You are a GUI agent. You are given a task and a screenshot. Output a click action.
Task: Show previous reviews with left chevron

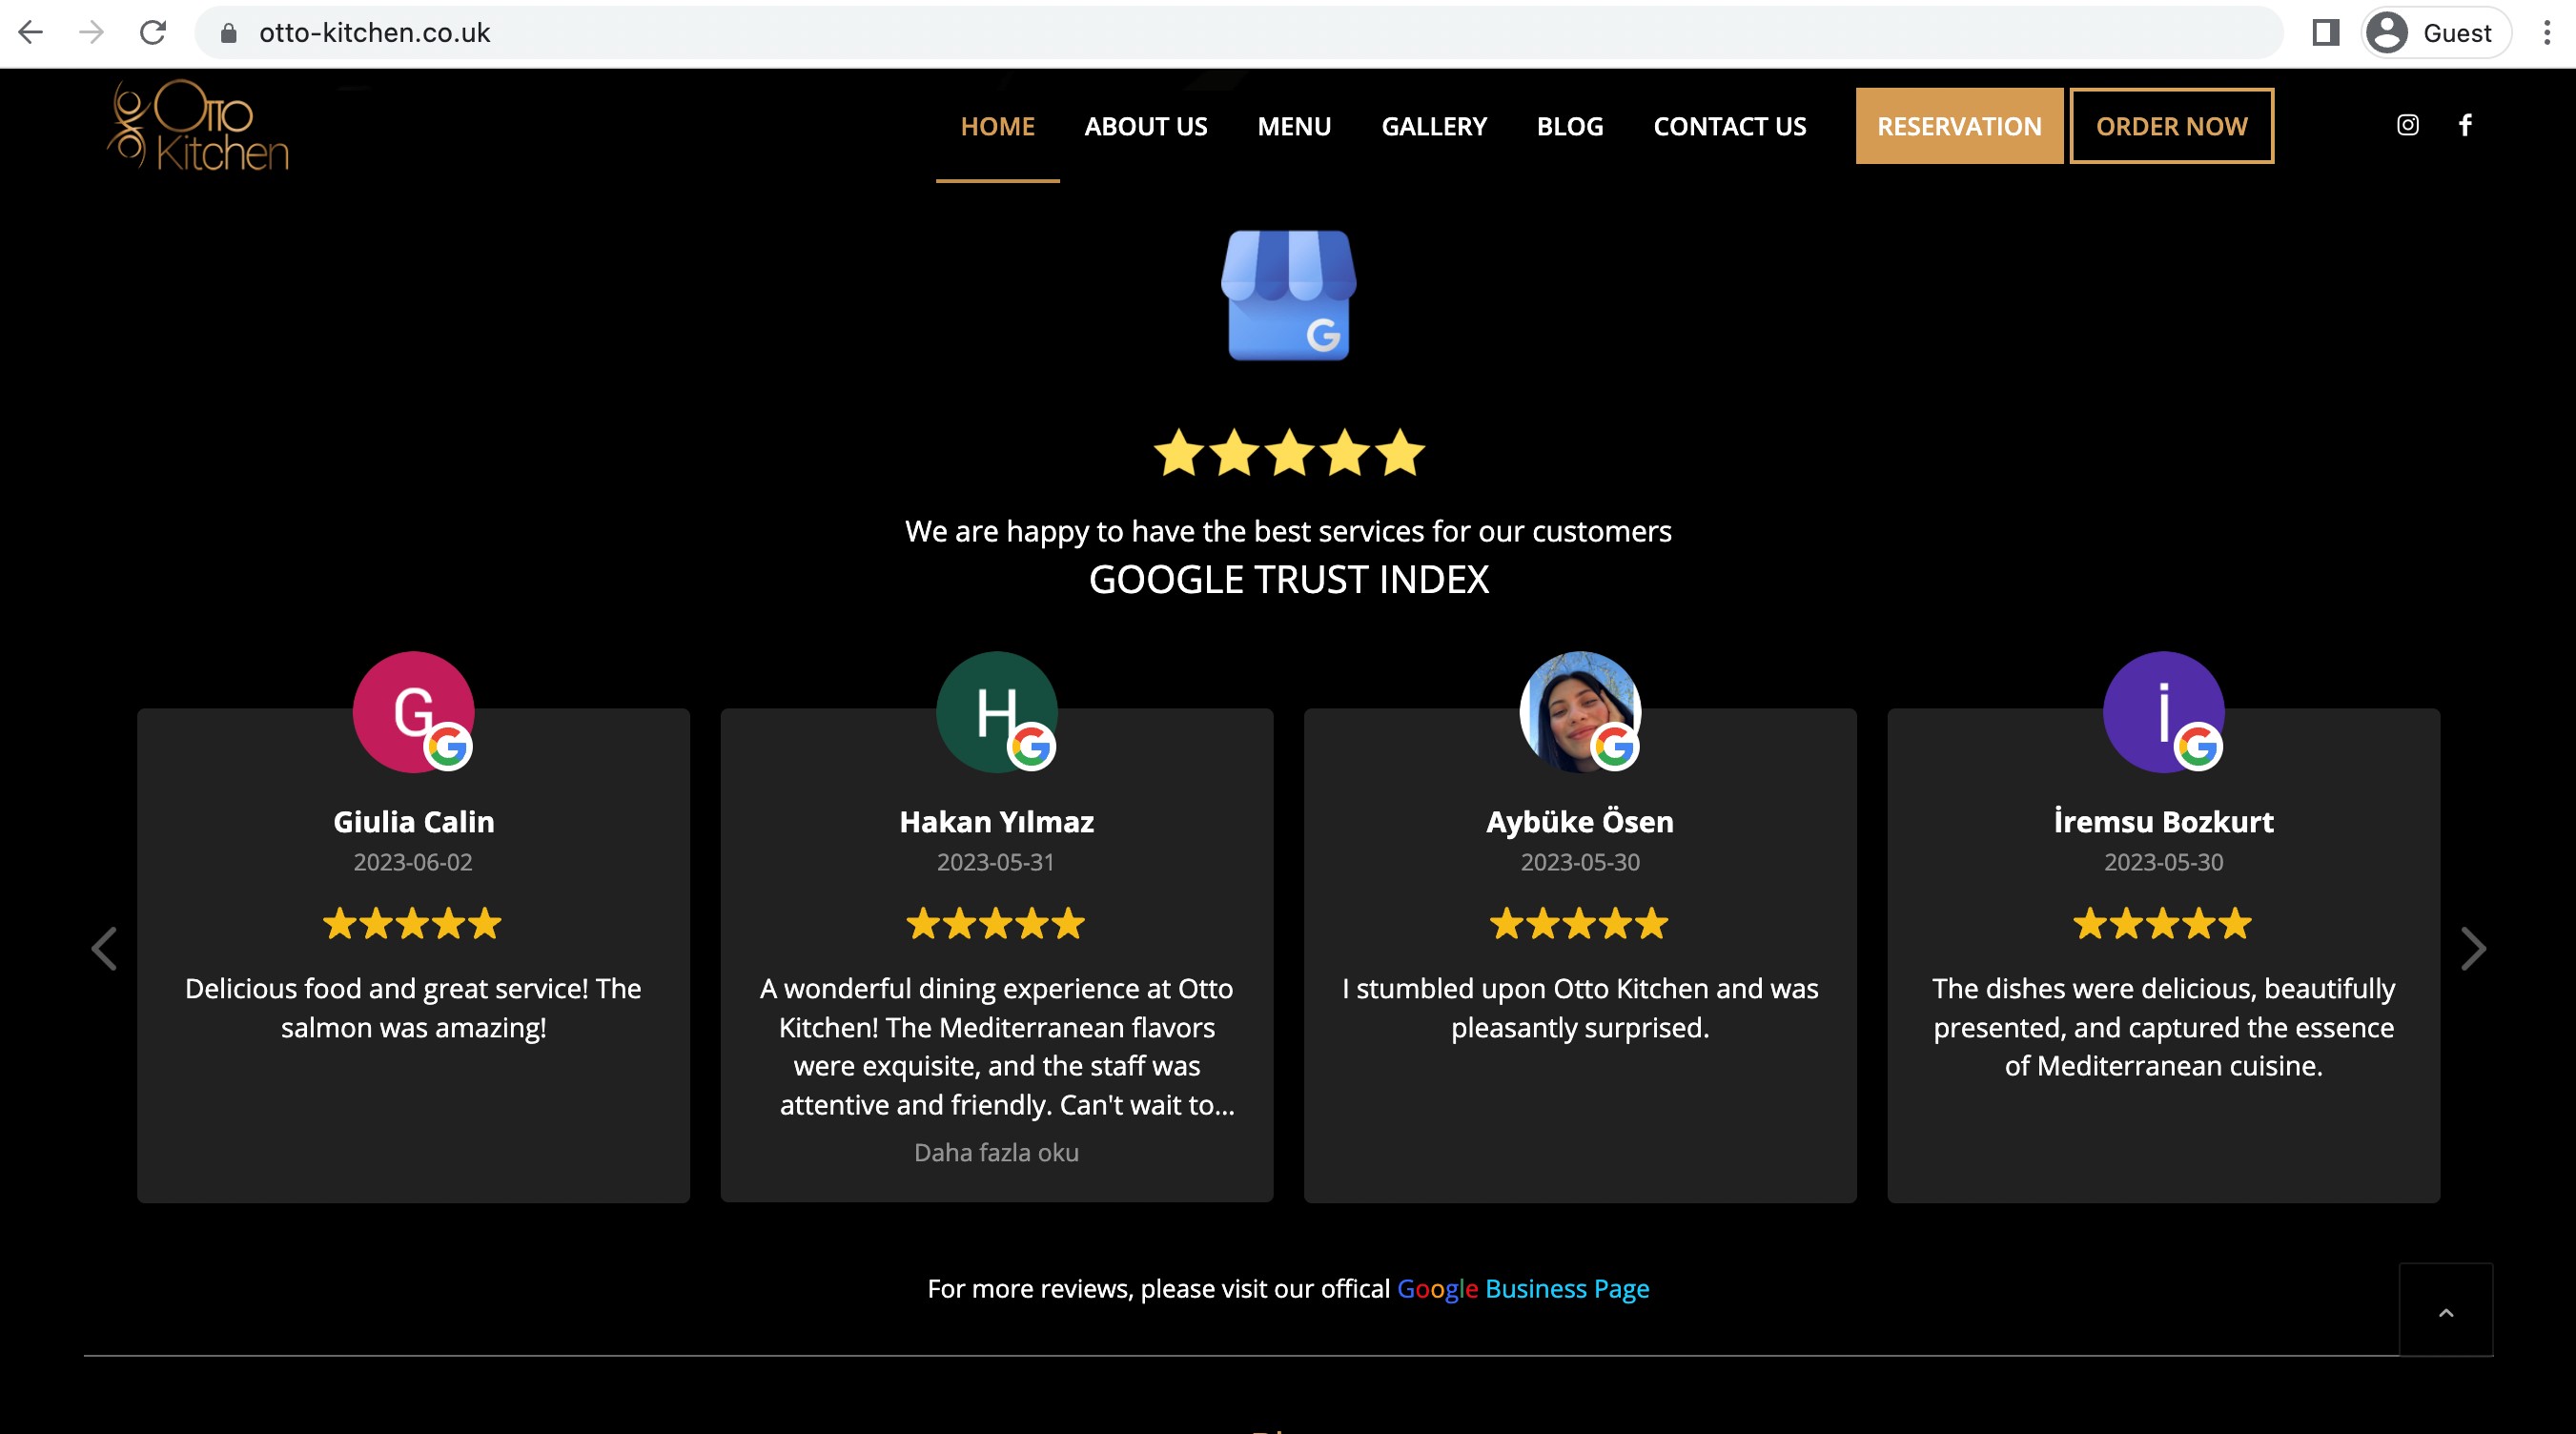(104, 948)
